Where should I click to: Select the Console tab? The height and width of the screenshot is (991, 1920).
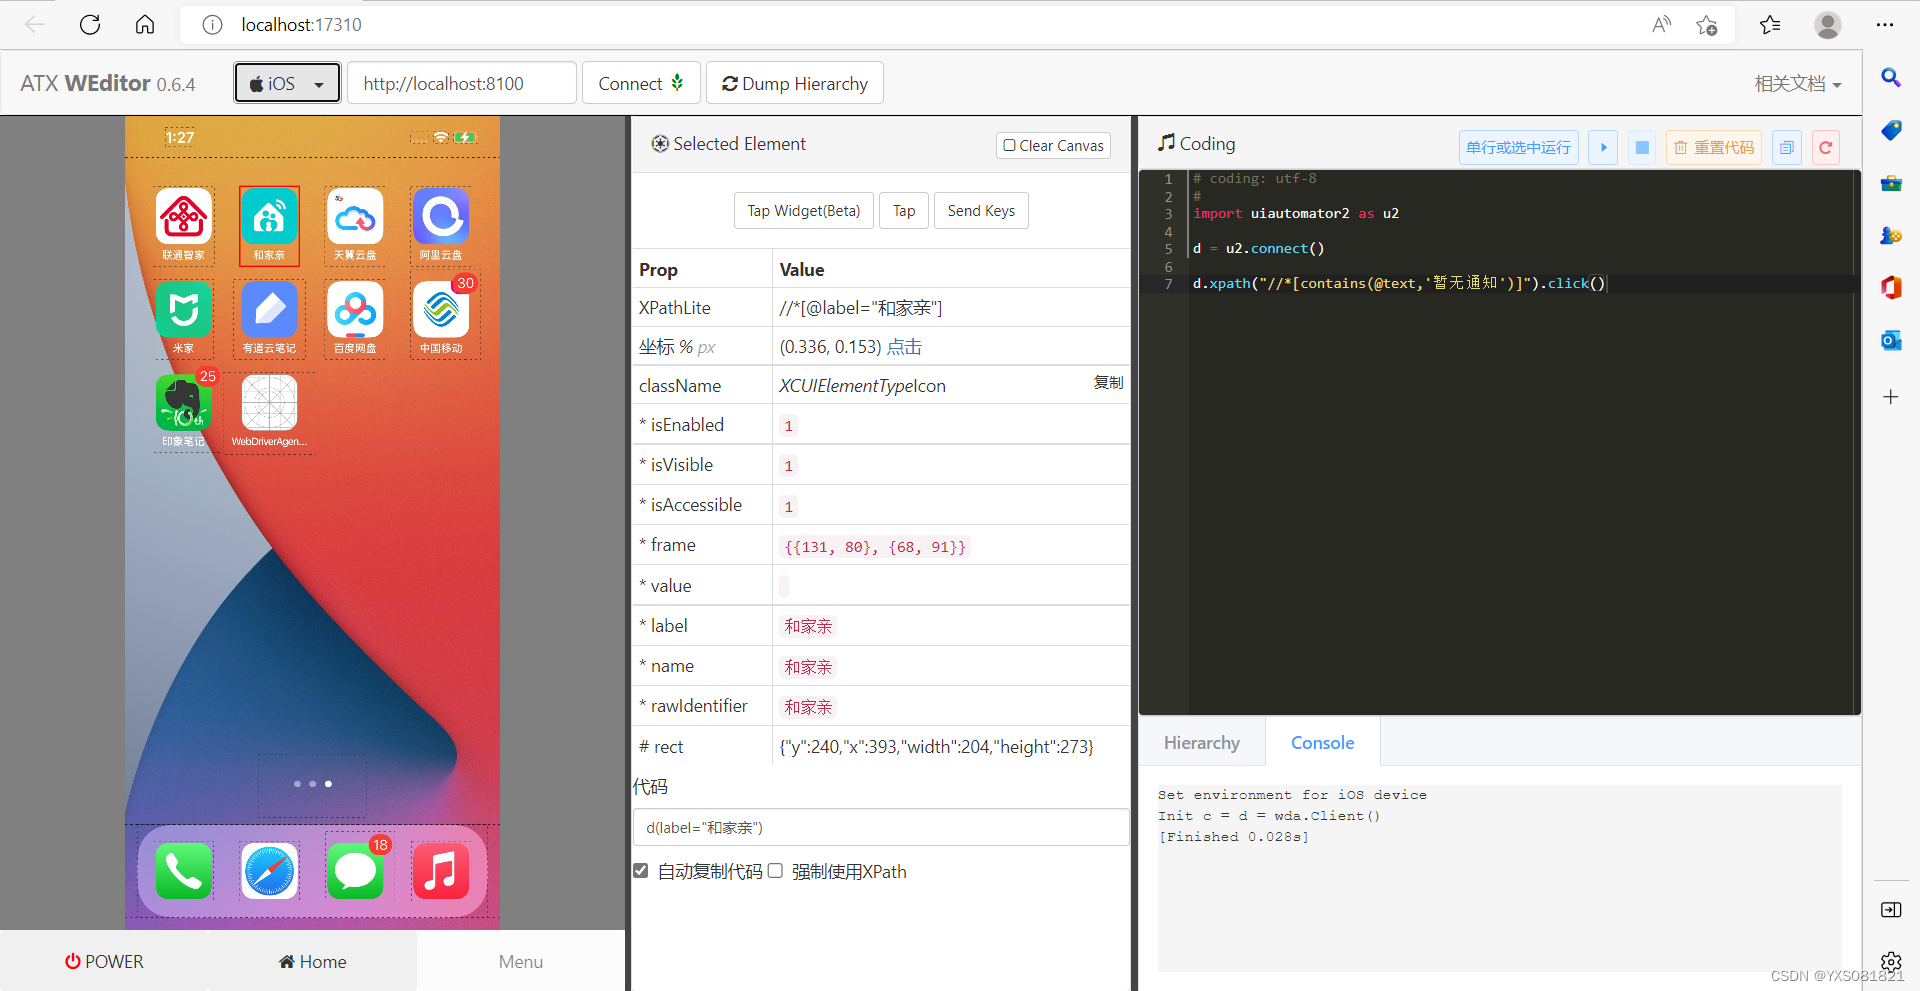(x=1322, y=742)
